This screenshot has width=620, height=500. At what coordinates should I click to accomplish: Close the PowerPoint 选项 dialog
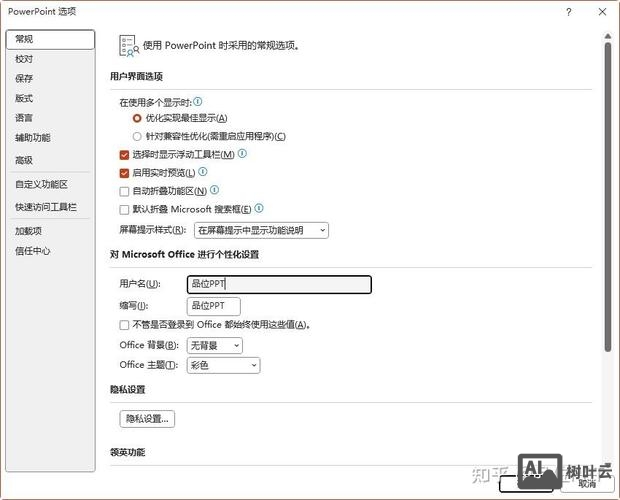pyautogui.click(x=602, y=12)
